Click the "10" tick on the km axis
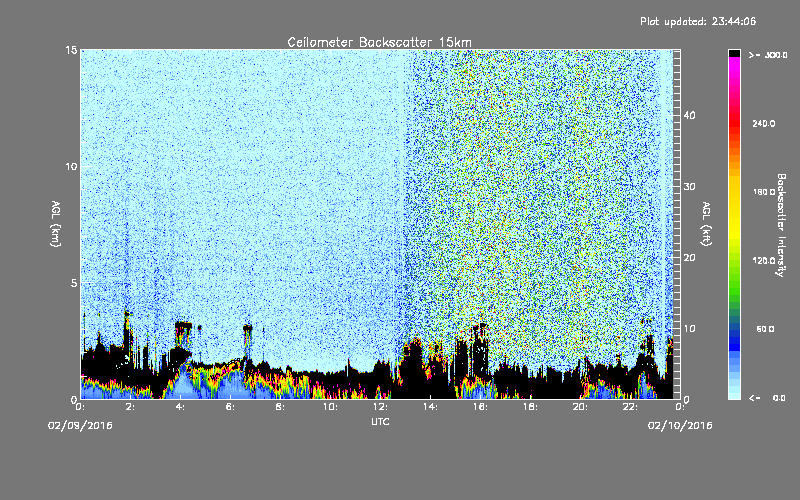The image size is (800, 500). coord(71,166)
